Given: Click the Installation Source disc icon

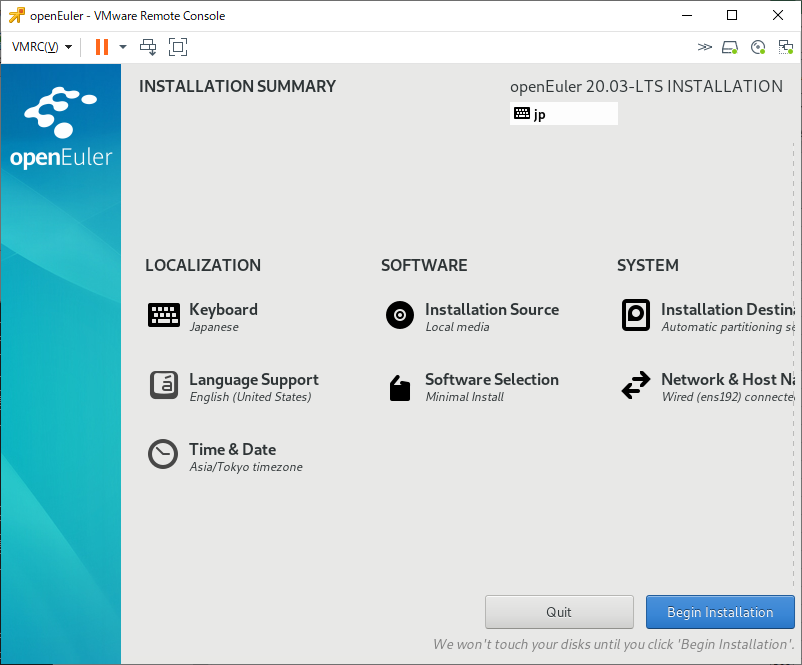Looking at the screenshot, I should point(400,315).
